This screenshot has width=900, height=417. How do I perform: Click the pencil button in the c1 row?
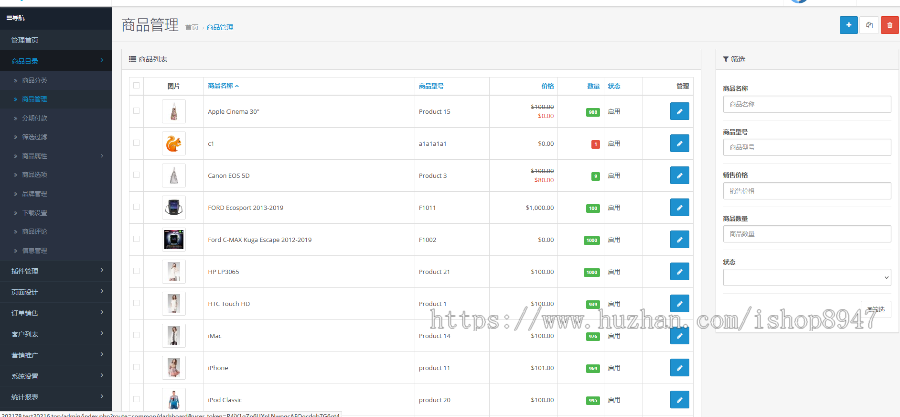pos(679,143)
